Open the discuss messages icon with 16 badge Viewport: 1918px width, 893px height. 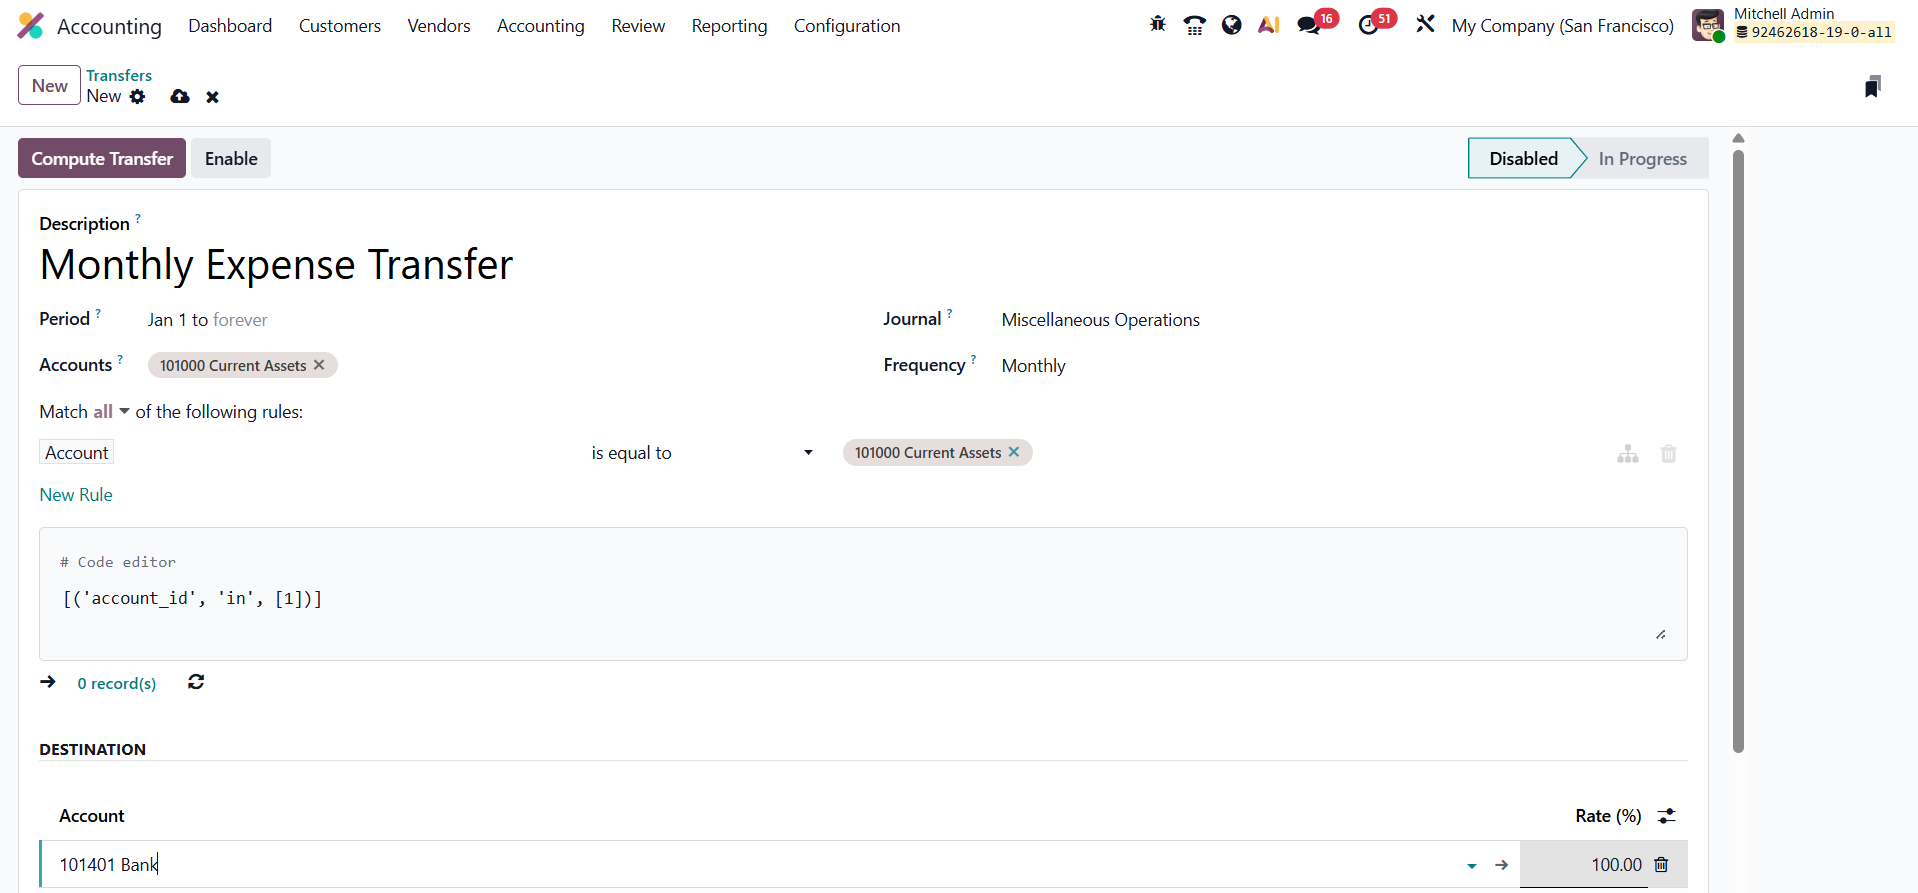[x=1309, y=25]
